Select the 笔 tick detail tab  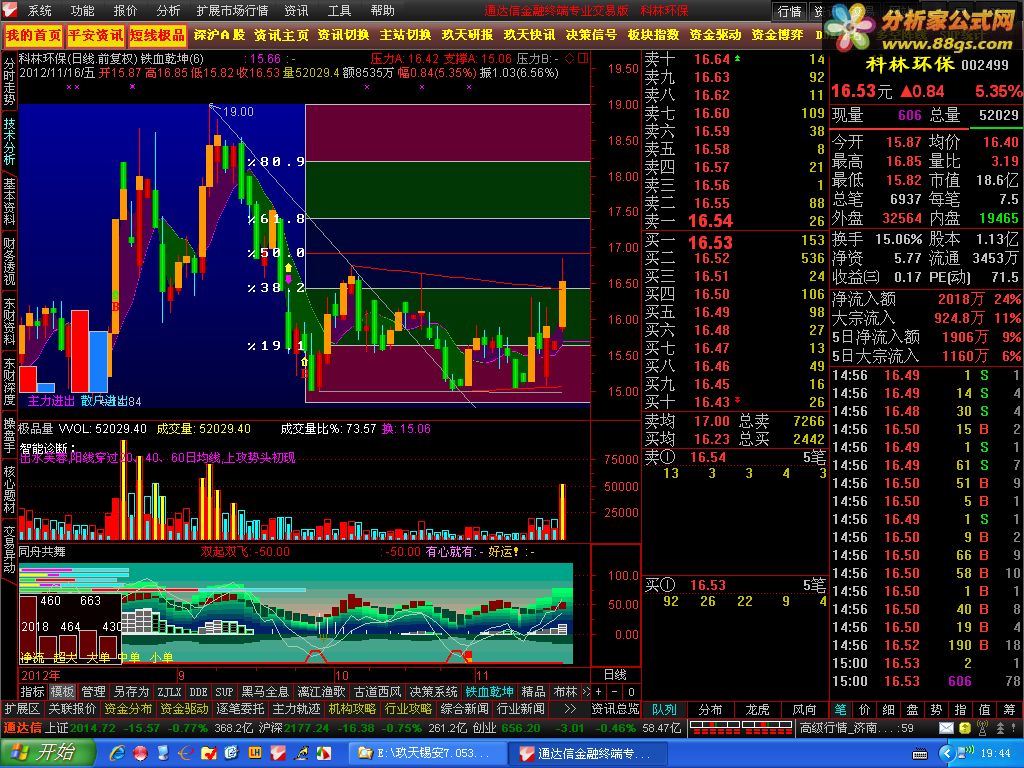coord(840,709)
